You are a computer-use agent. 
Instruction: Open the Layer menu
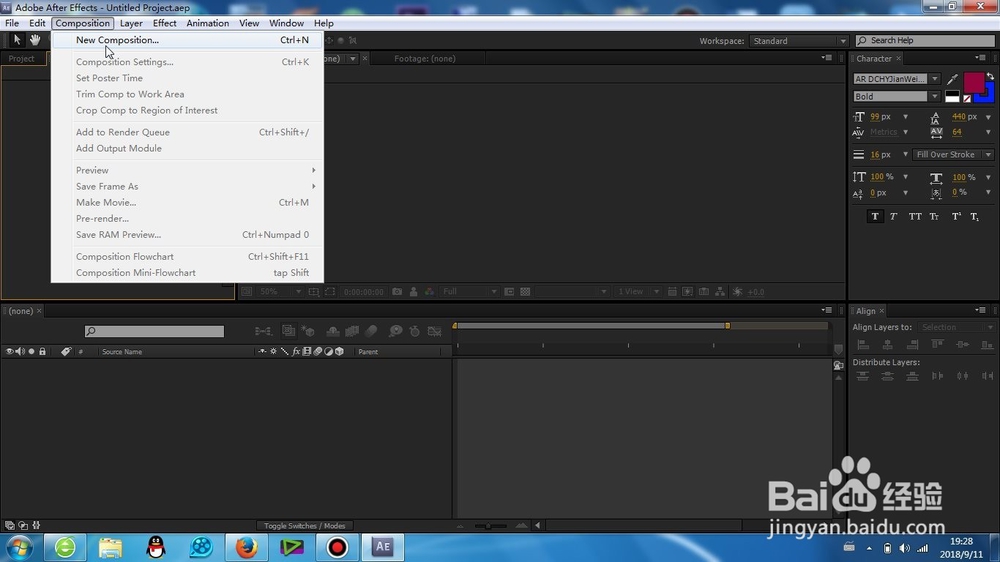(131, 23)
